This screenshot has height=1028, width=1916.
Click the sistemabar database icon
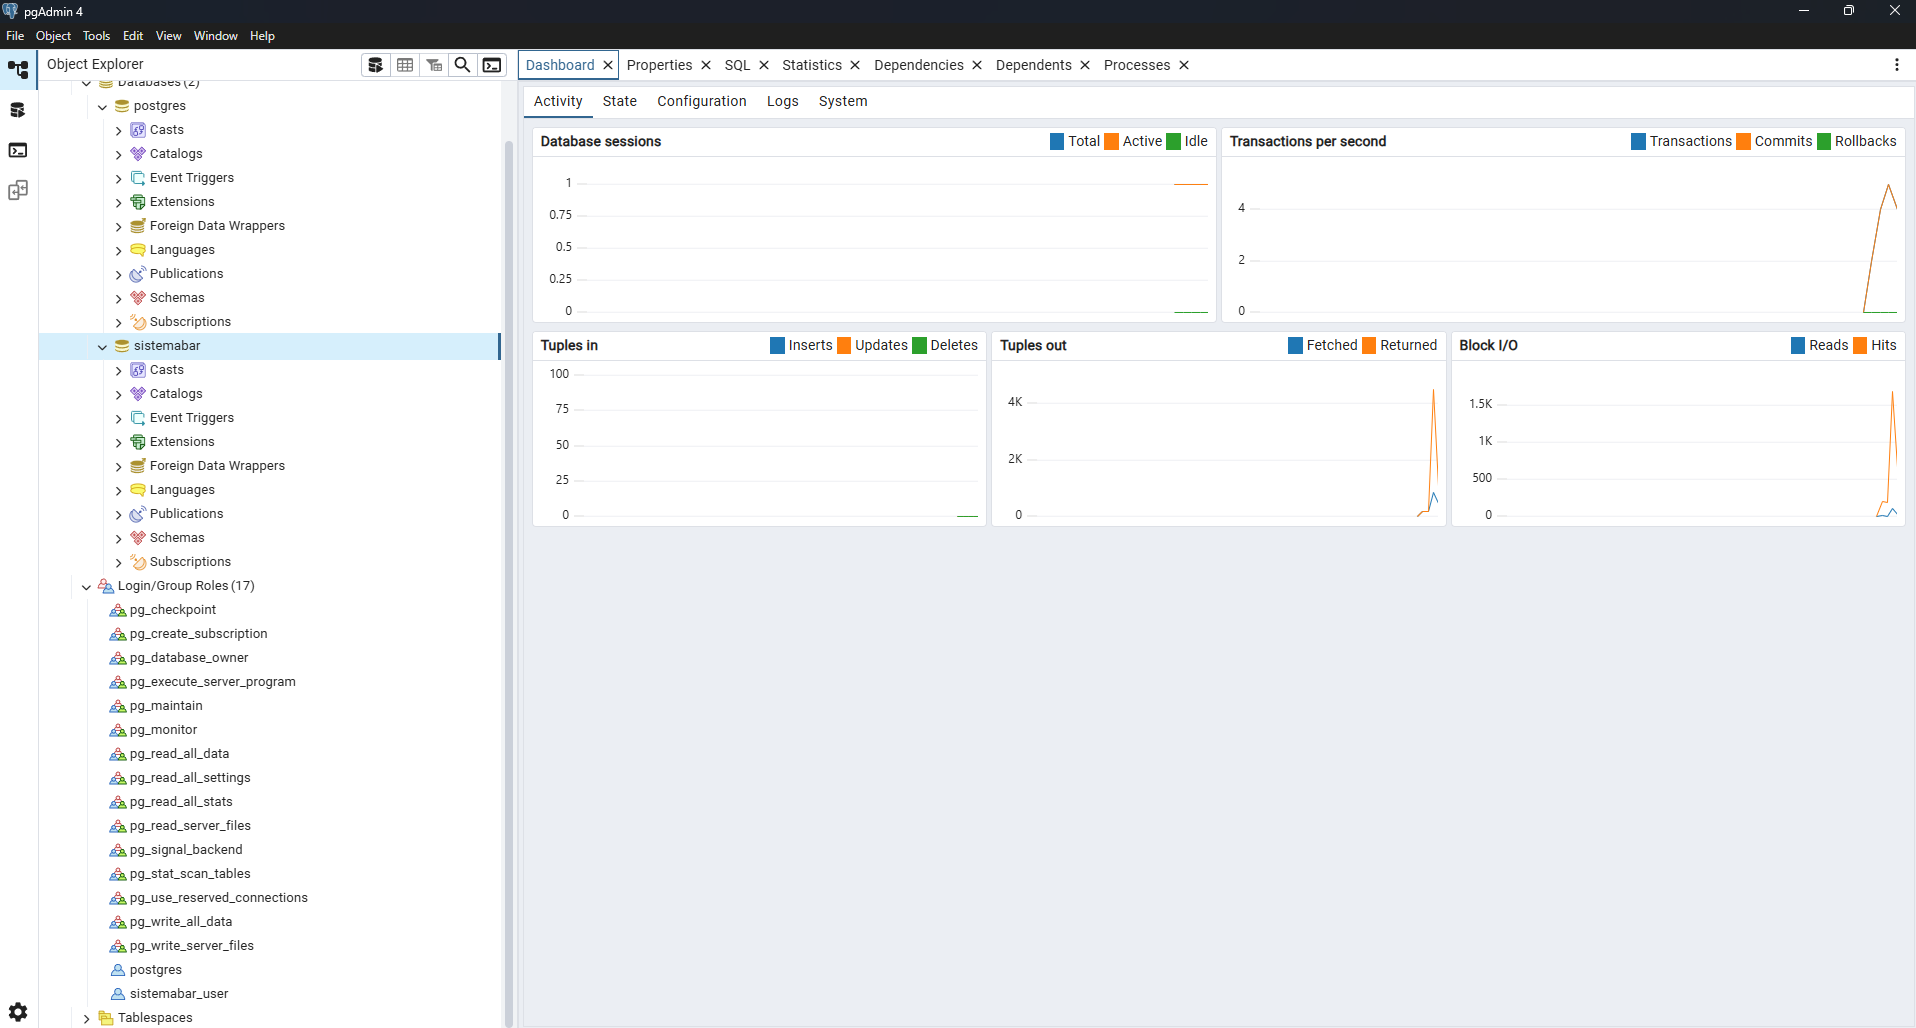(122, 346)
